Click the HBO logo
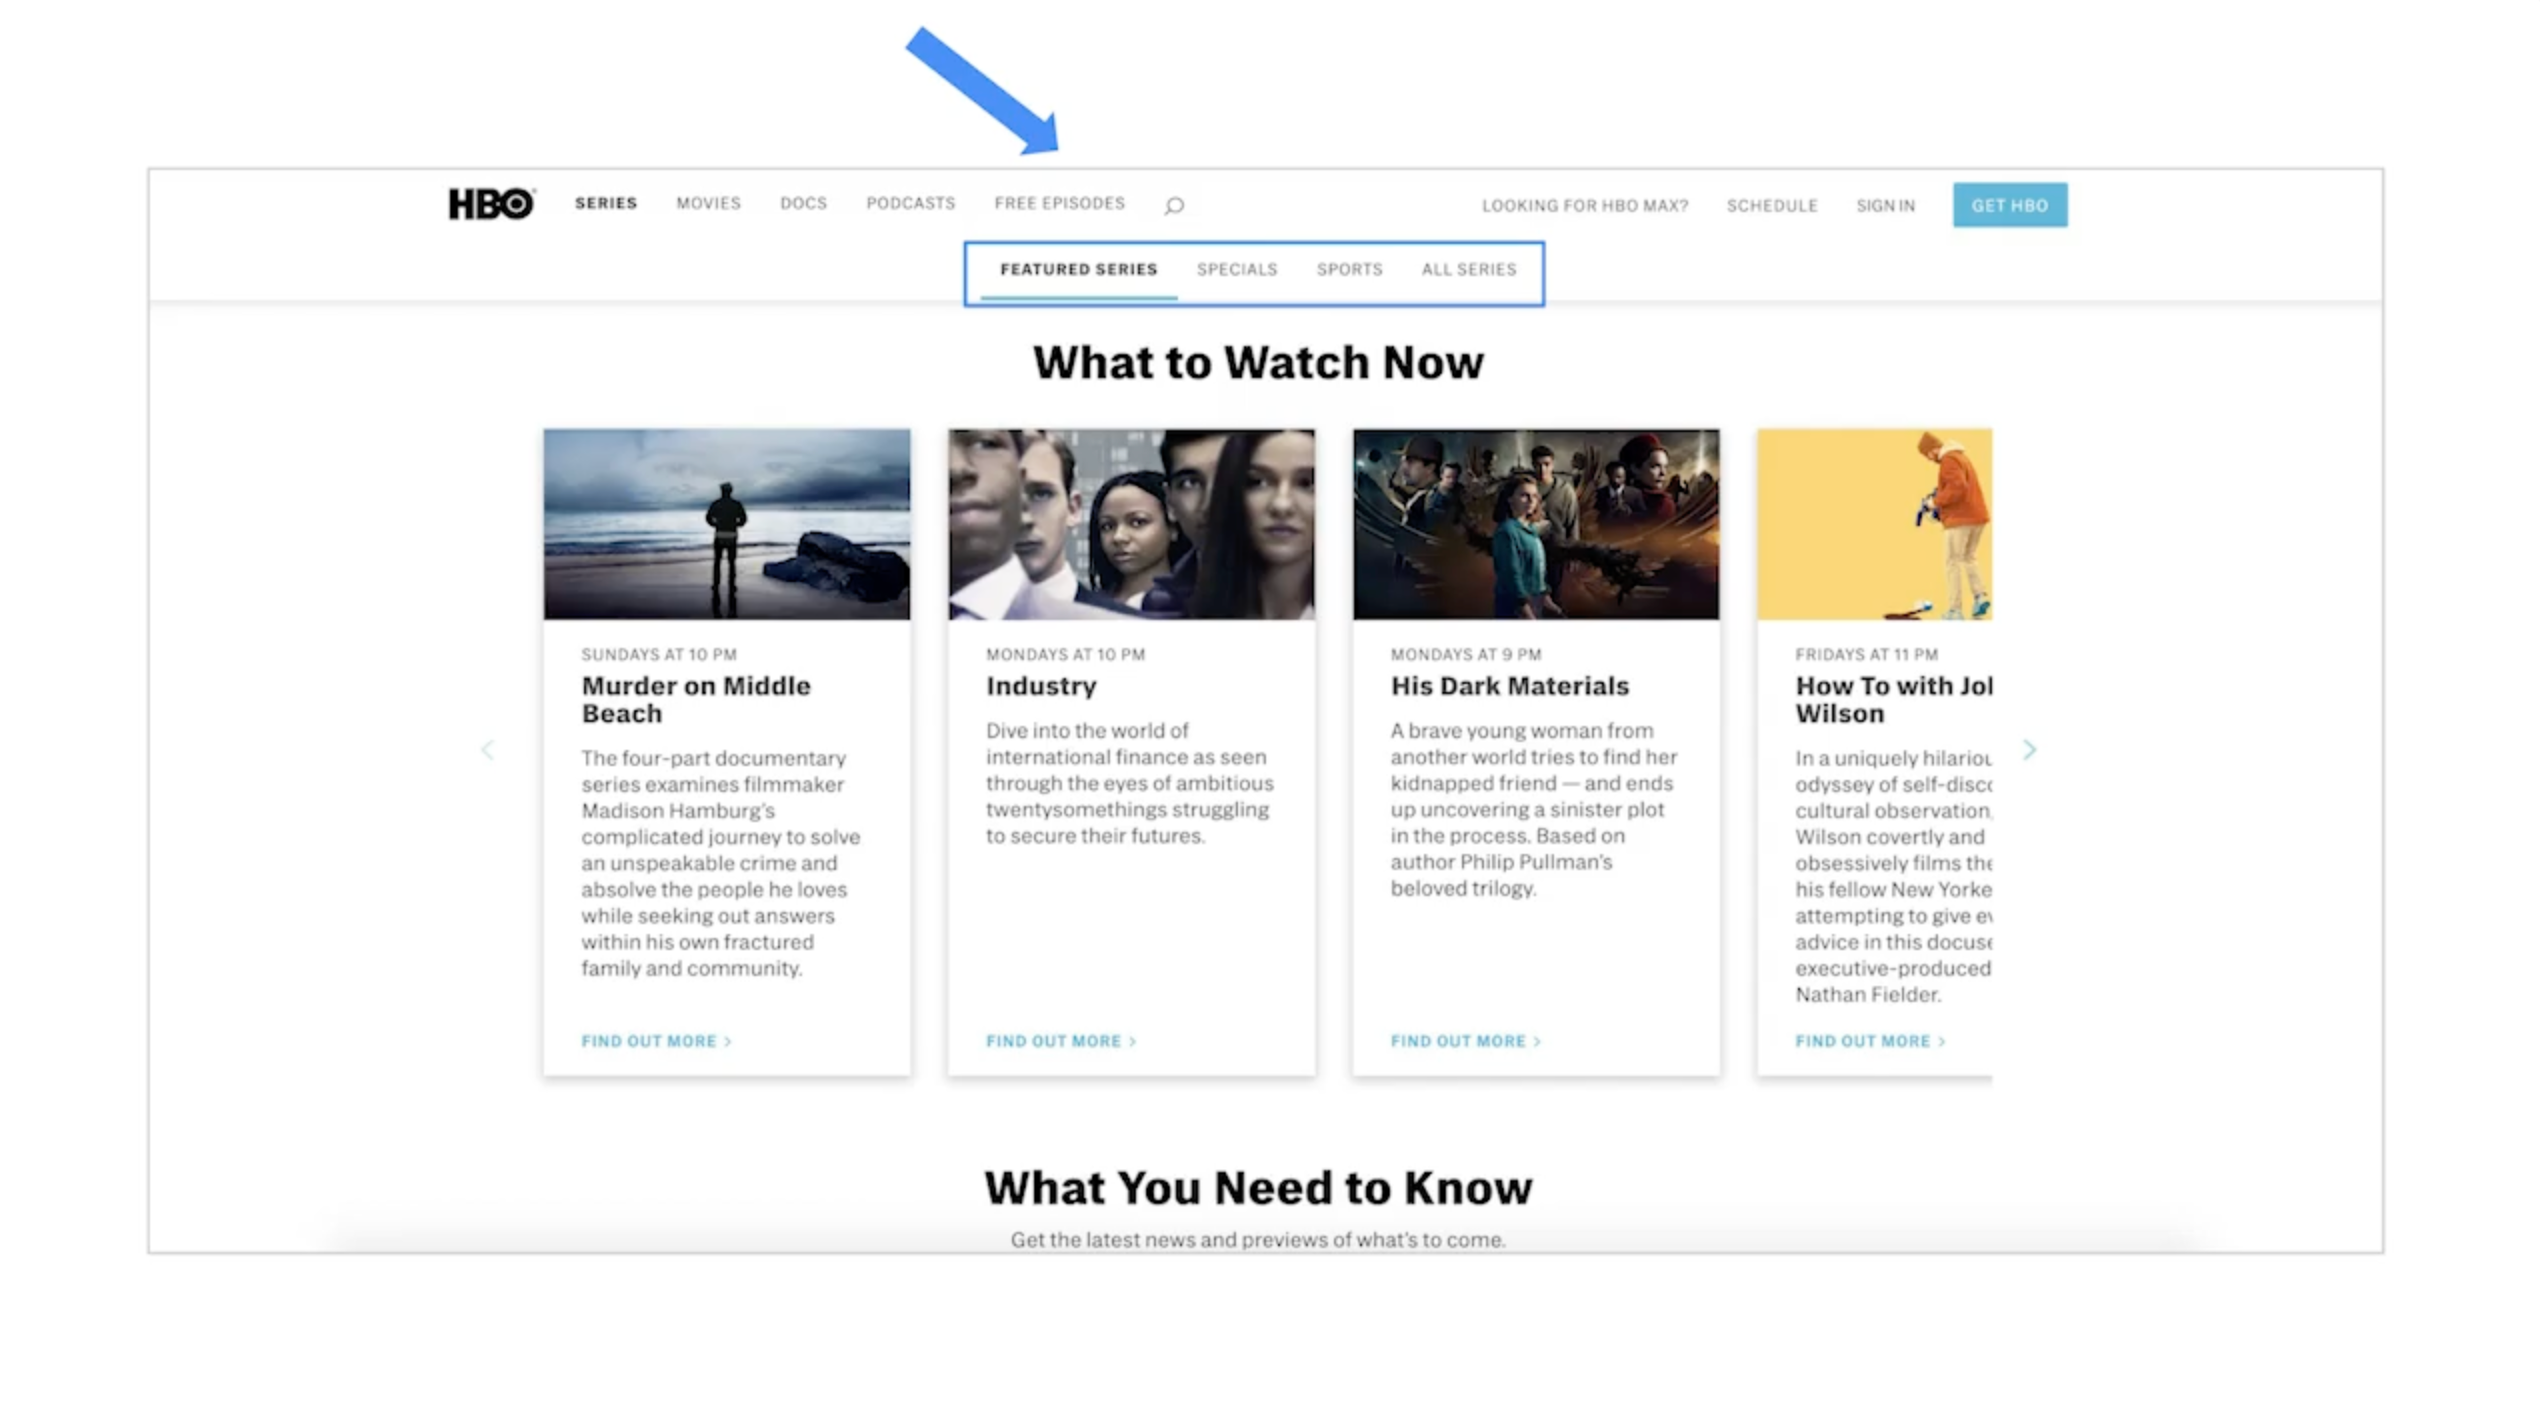Image resolution: width=2540 pixels, height=1418 pixels. [490, 204]
